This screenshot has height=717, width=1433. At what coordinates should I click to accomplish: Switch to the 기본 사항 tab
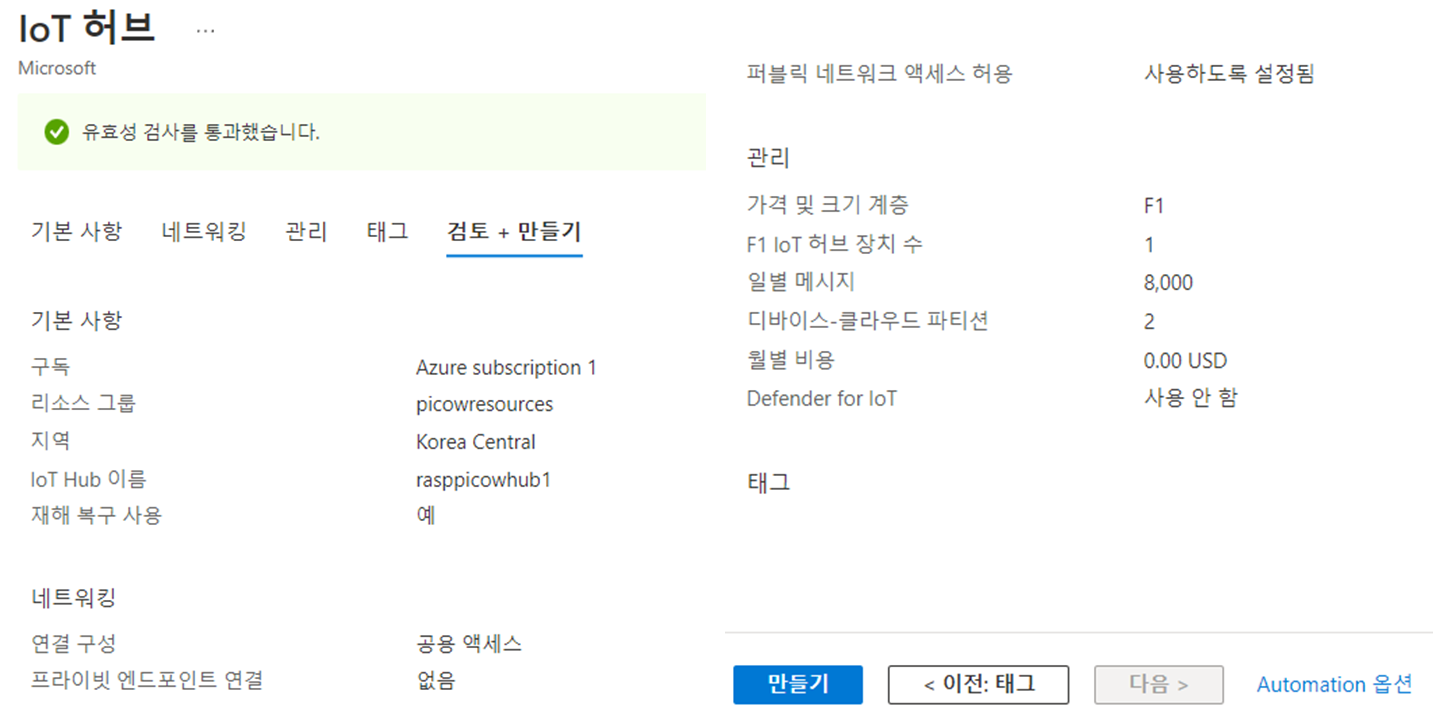click(77, 232)
